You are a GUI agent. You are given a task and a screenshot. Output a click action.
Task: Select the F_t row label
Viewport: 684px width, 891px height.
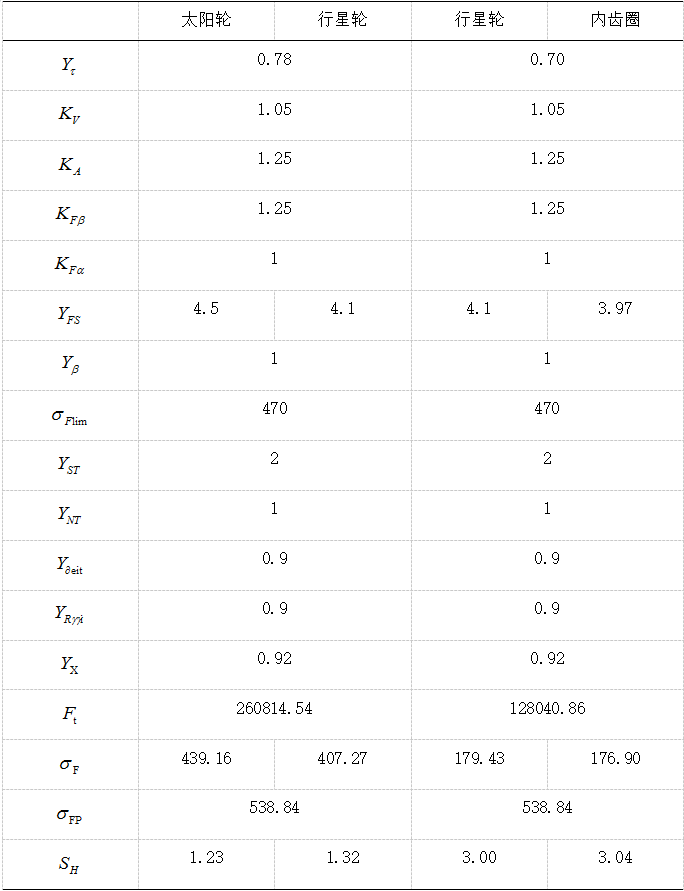point(69,715)
